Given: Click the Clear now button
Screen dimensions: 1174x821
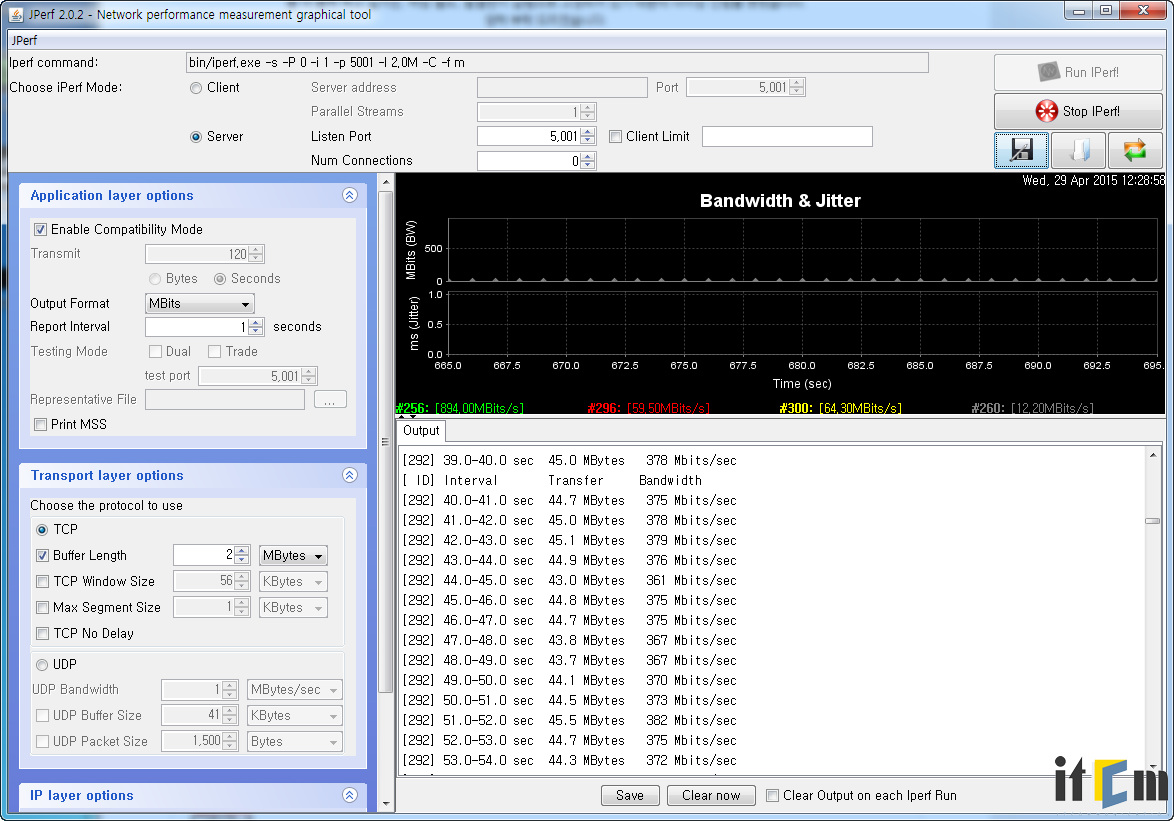Looking at the screenshot, I should pyautogui.click(x=711, y=796).
